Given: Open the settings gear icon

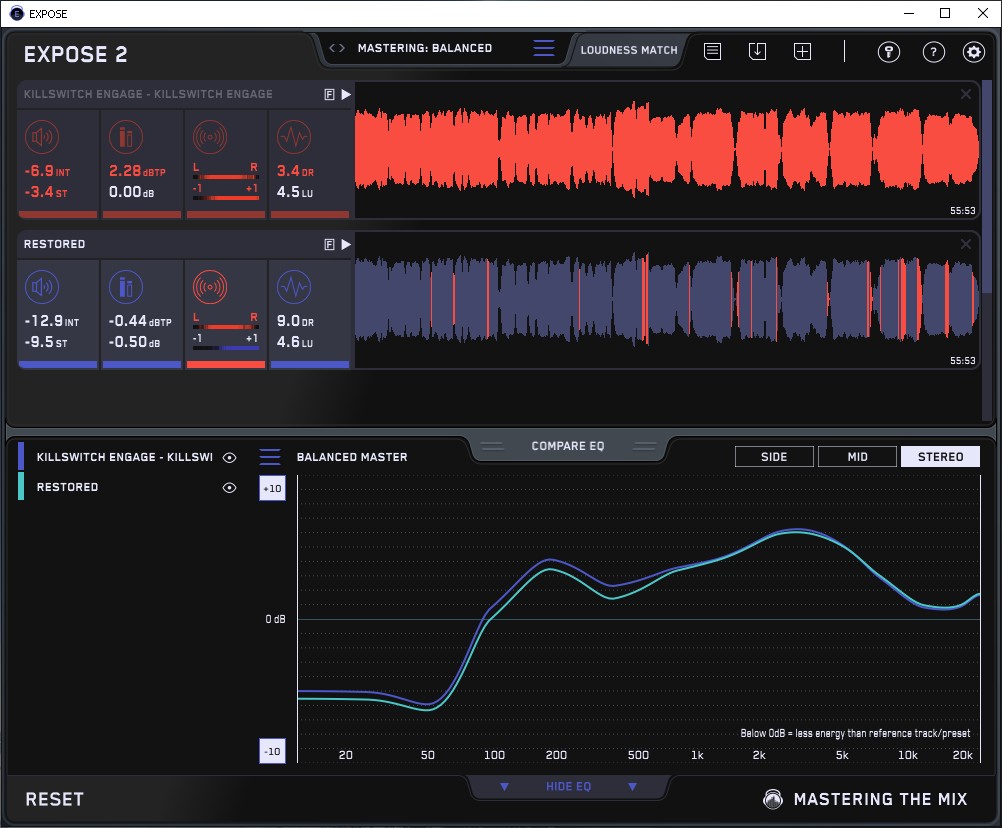Looking at the screenshot, I should (x=973, y=52).
